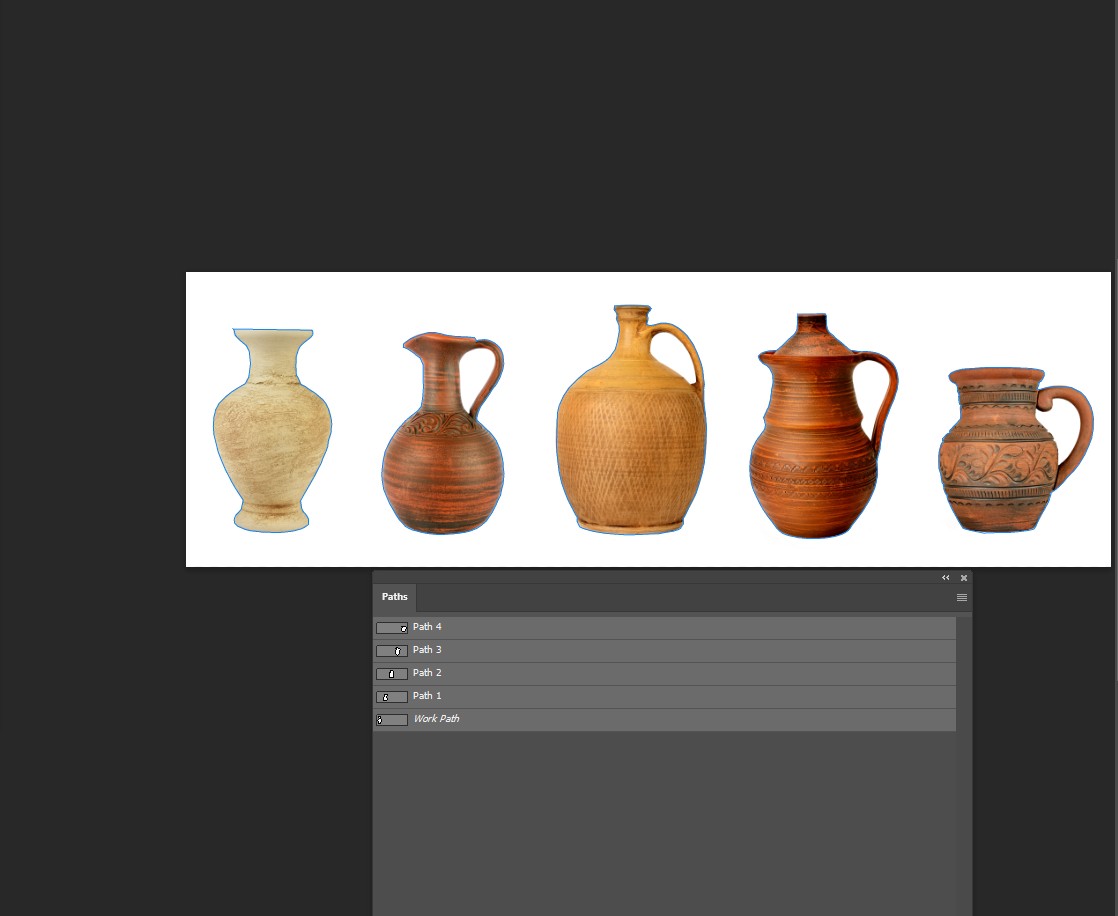This screenshot has width=1118, height=916.
Task: Click the lidded terracotta pitcher
Action: (812, 450)
